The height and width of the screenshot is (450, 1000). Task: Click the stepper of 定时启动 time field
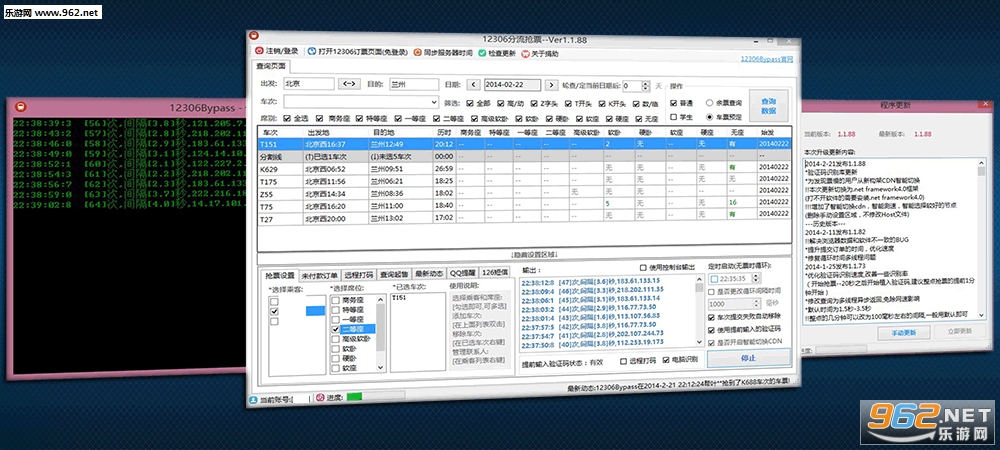tap(756, 278)
